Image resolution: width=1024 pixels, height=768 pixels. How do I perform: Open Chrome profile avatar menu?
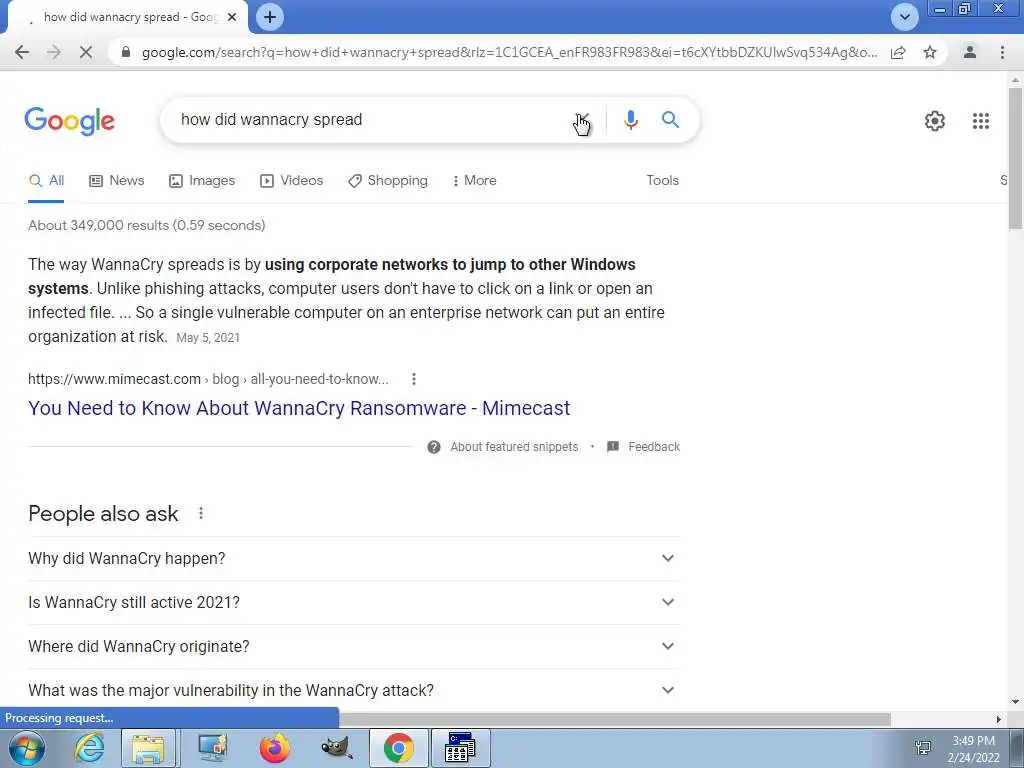(x=970, y=52)
